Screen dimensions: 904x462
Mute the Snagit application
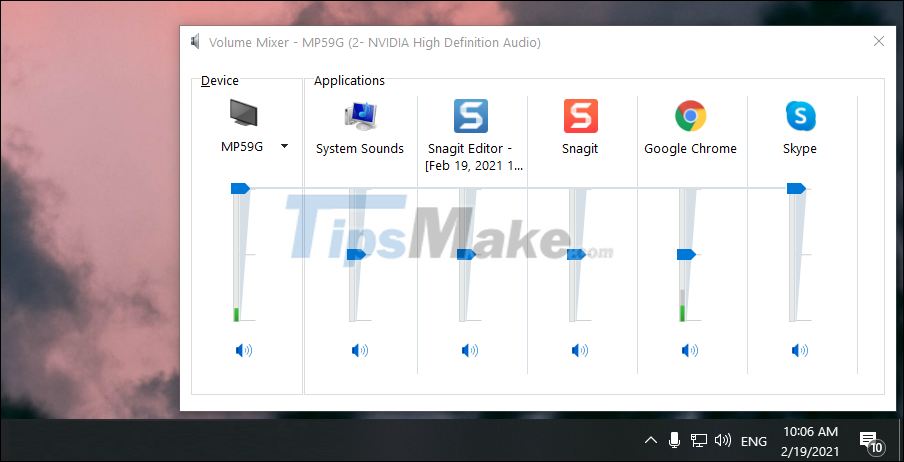point(580,350)
